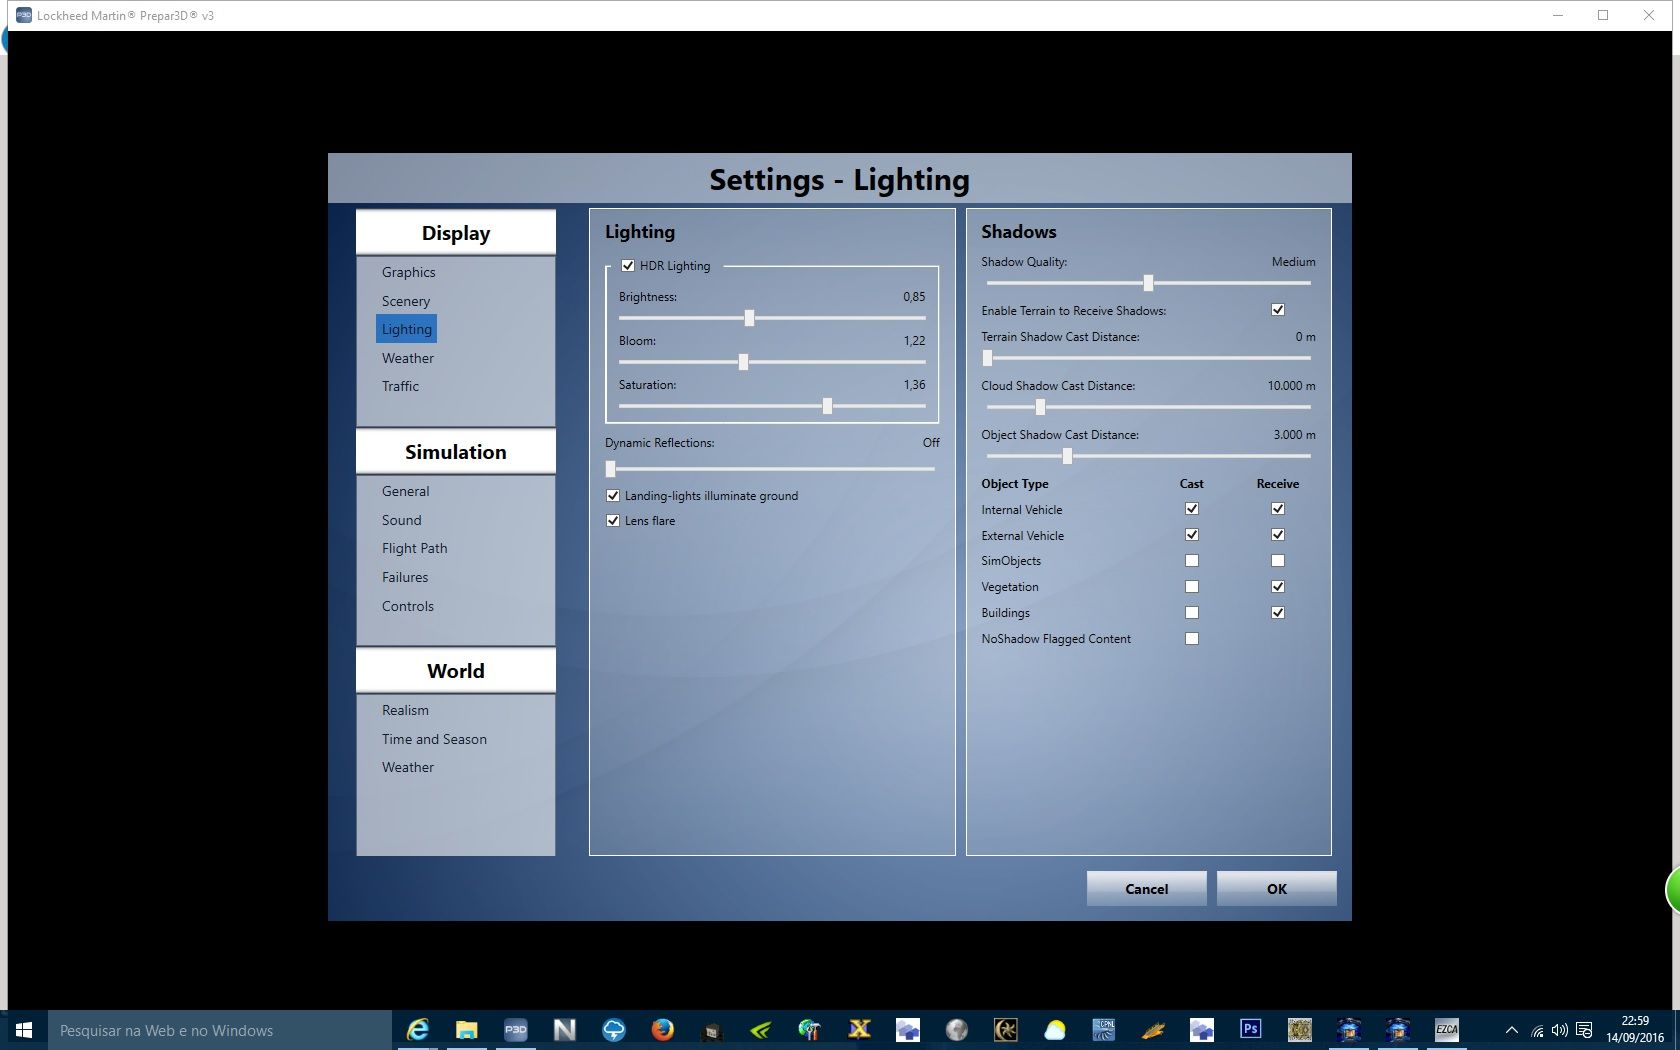
Task: Click the Shadow Quality slider handle
Action: [x=1148, y=283]
